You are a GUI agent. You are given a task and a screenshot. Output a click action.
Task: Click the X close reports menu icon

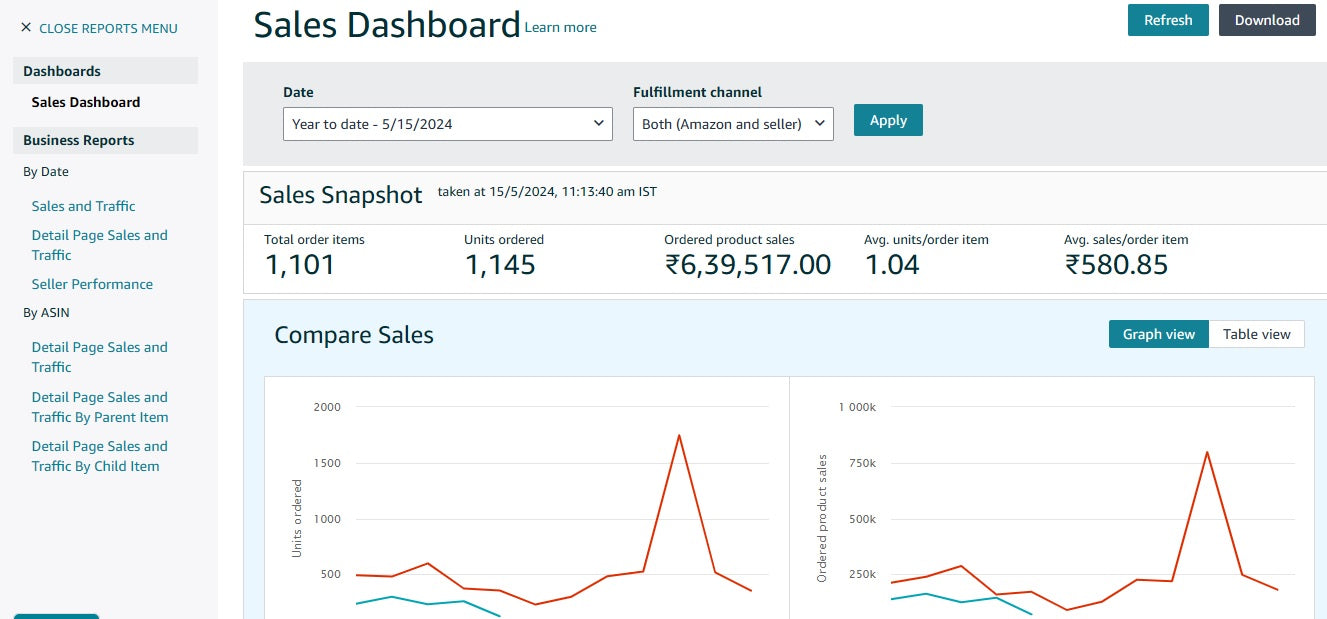coord(26,28)
